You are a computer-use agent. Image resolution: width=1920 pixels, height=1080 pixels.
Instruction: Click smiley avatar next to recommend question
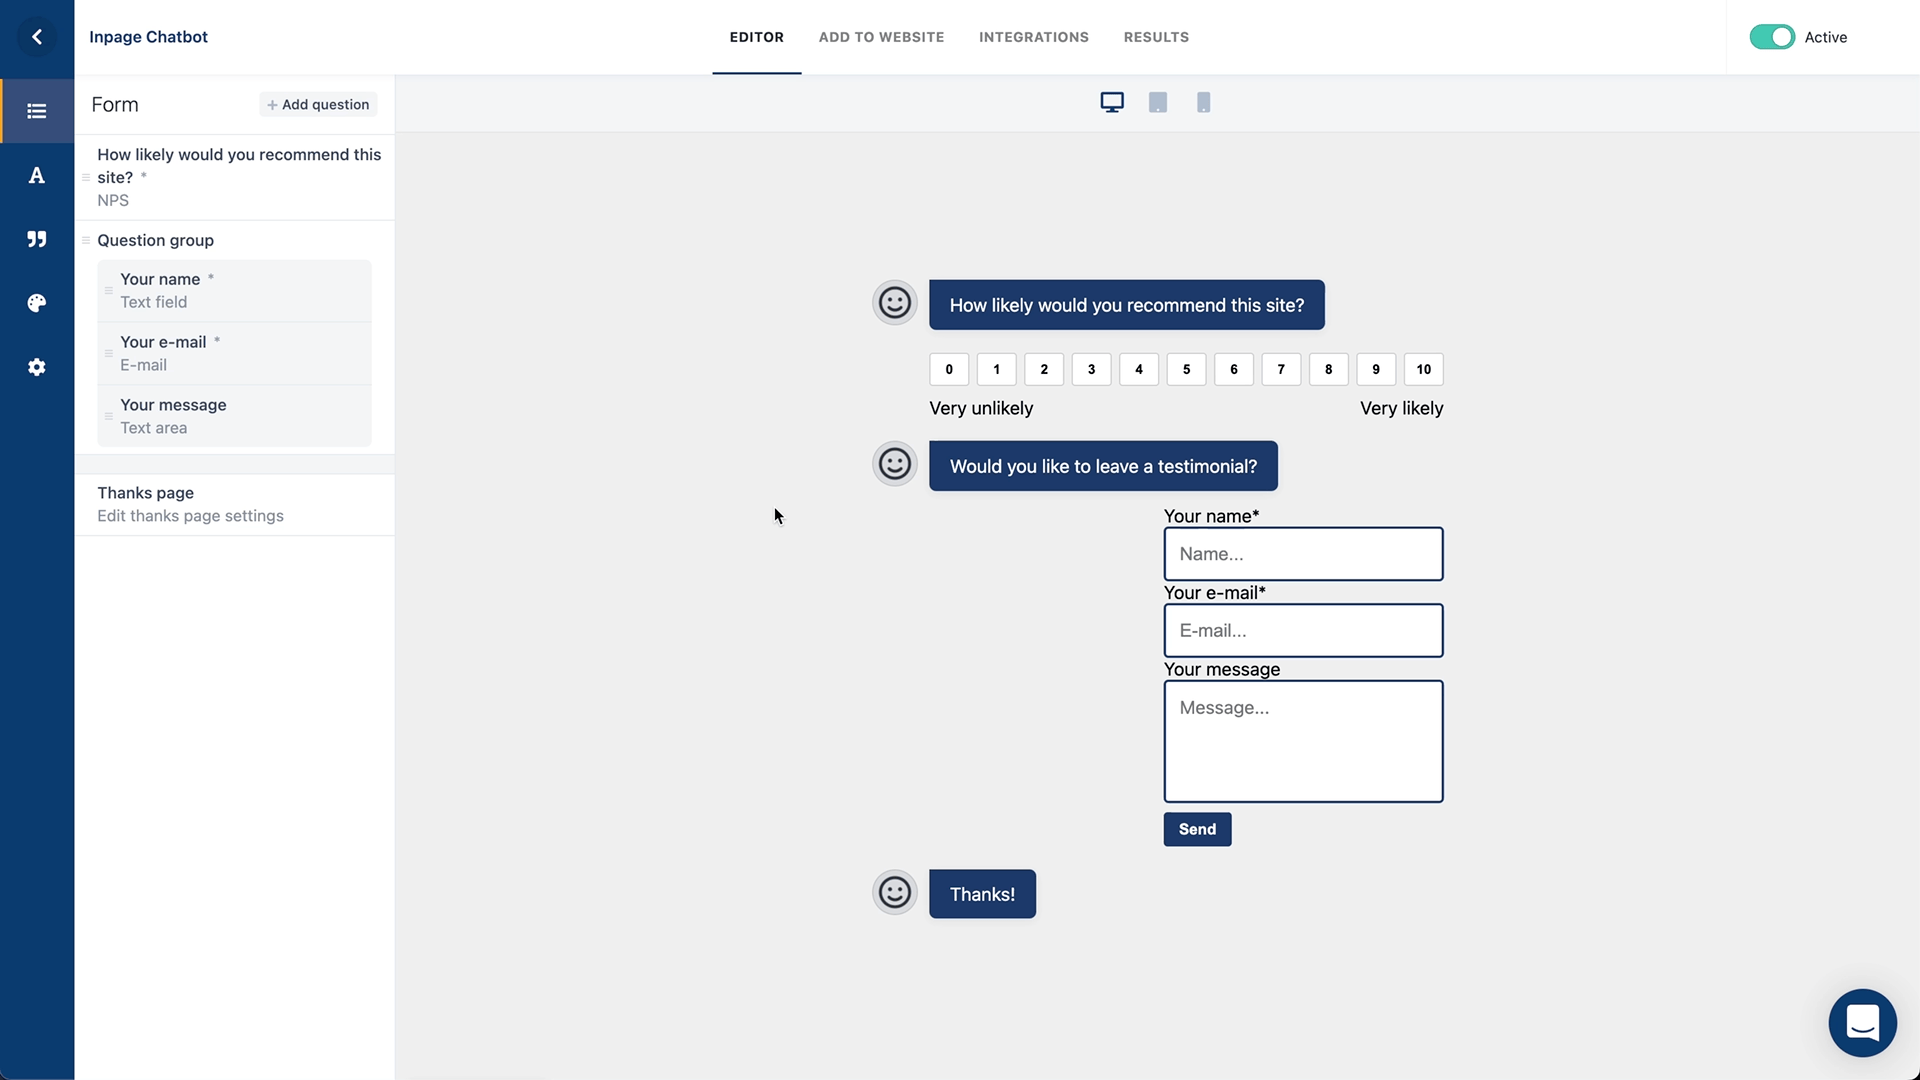click(x=895, y=303)
